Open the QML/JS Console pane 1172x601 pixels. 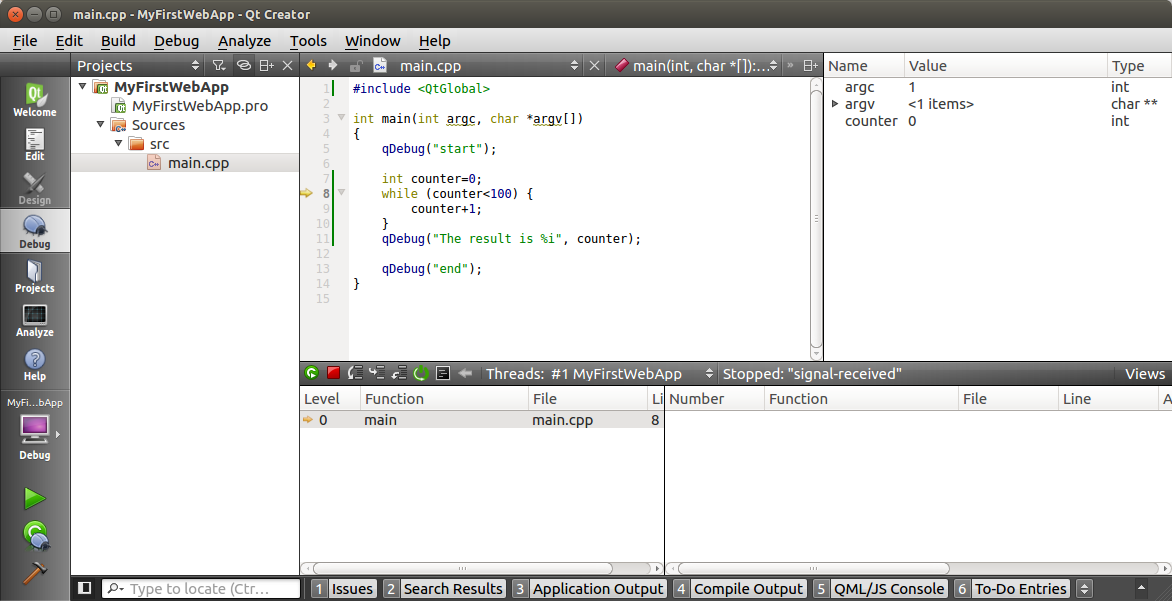(880, 588)
